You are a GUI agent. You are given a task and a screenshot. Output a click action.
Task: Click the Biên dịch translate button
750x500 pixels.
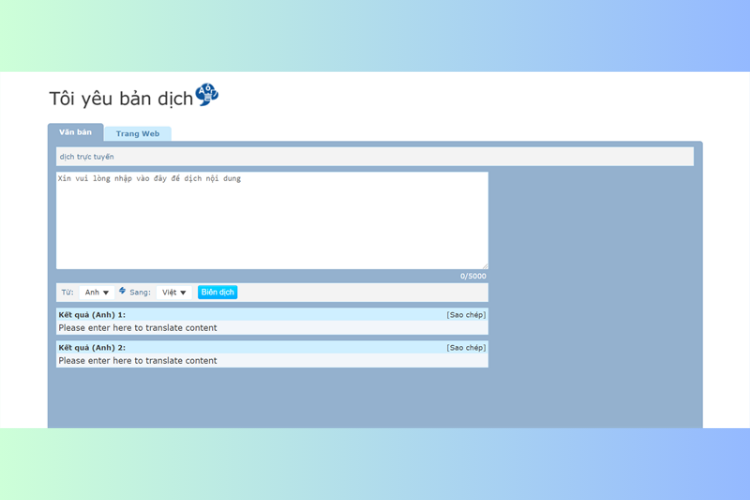pyautogui.click(x=218, y=292)
